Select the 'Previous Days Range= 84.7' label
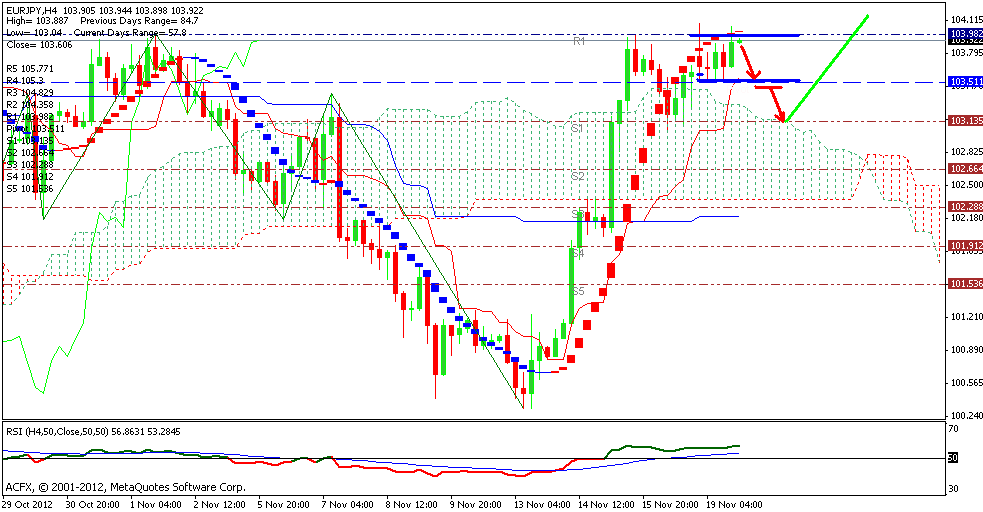983x512 pixels. (x=139, y=21)
